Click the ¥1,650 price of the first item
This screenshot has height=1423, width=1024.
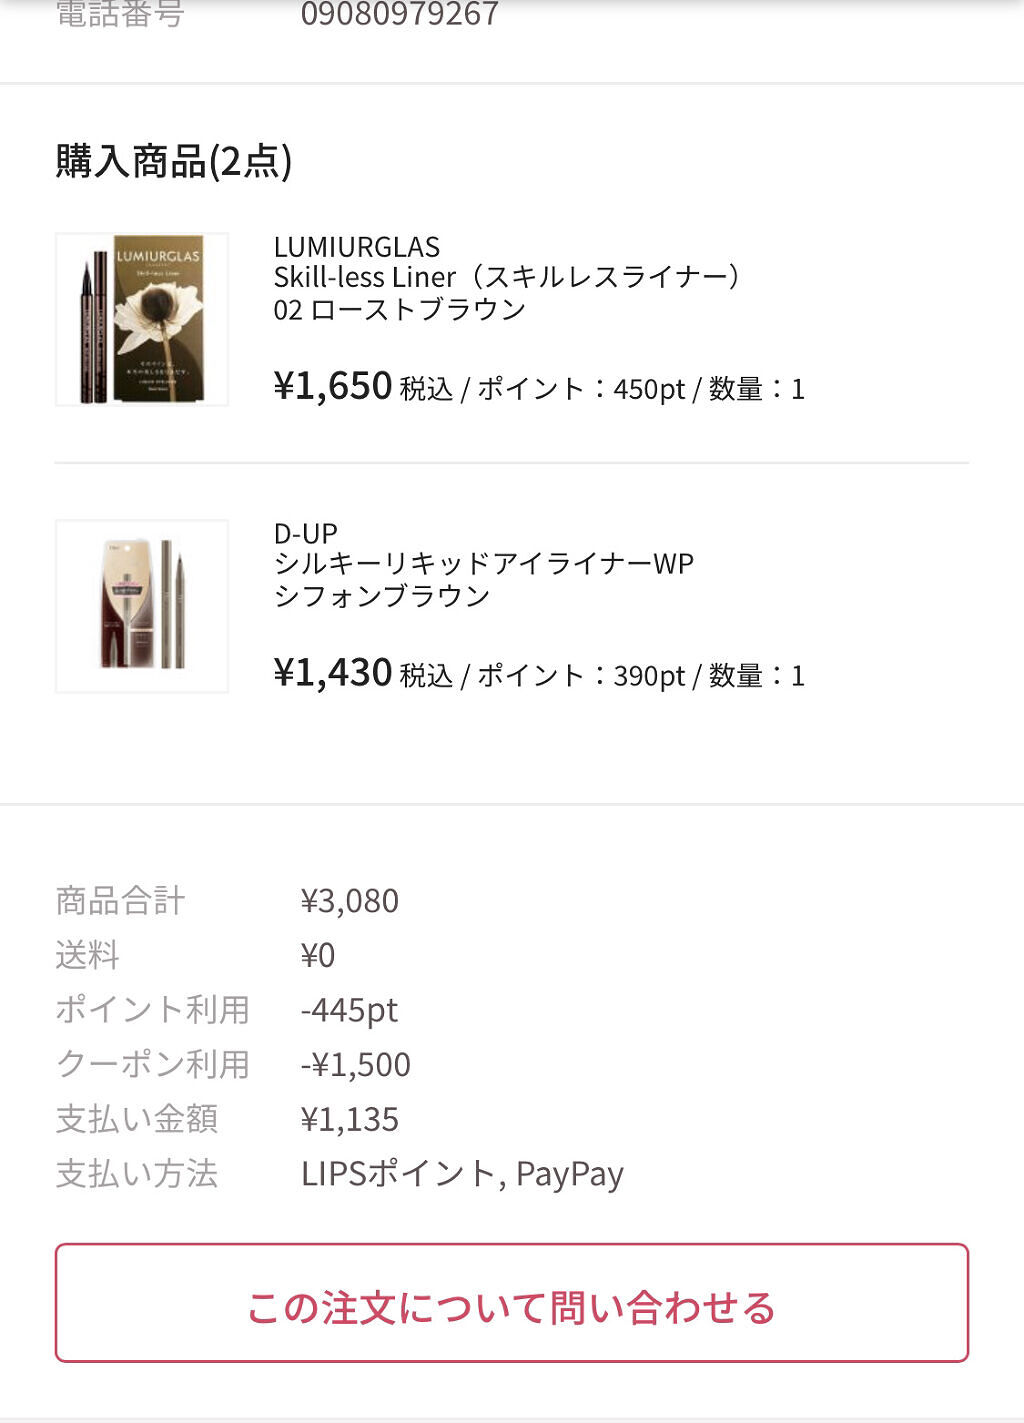[333, 386]
